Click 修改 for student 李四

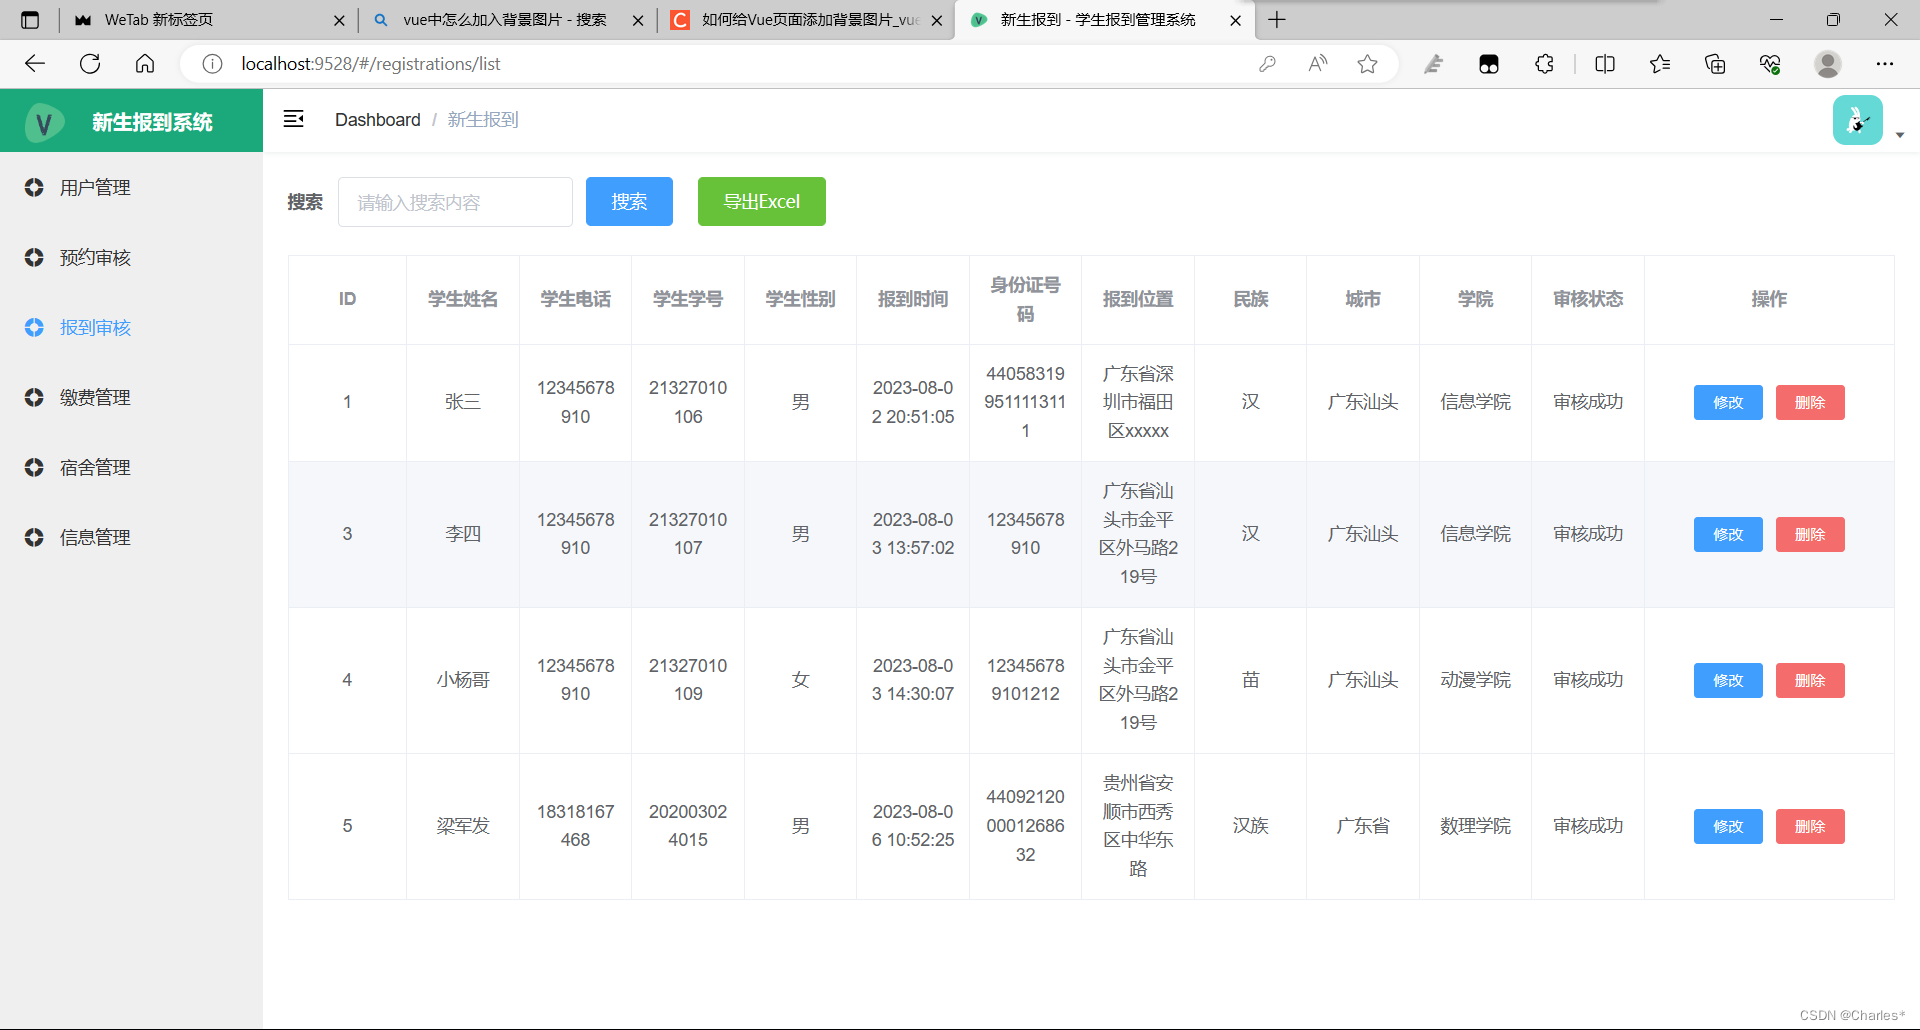point(1728,534)
